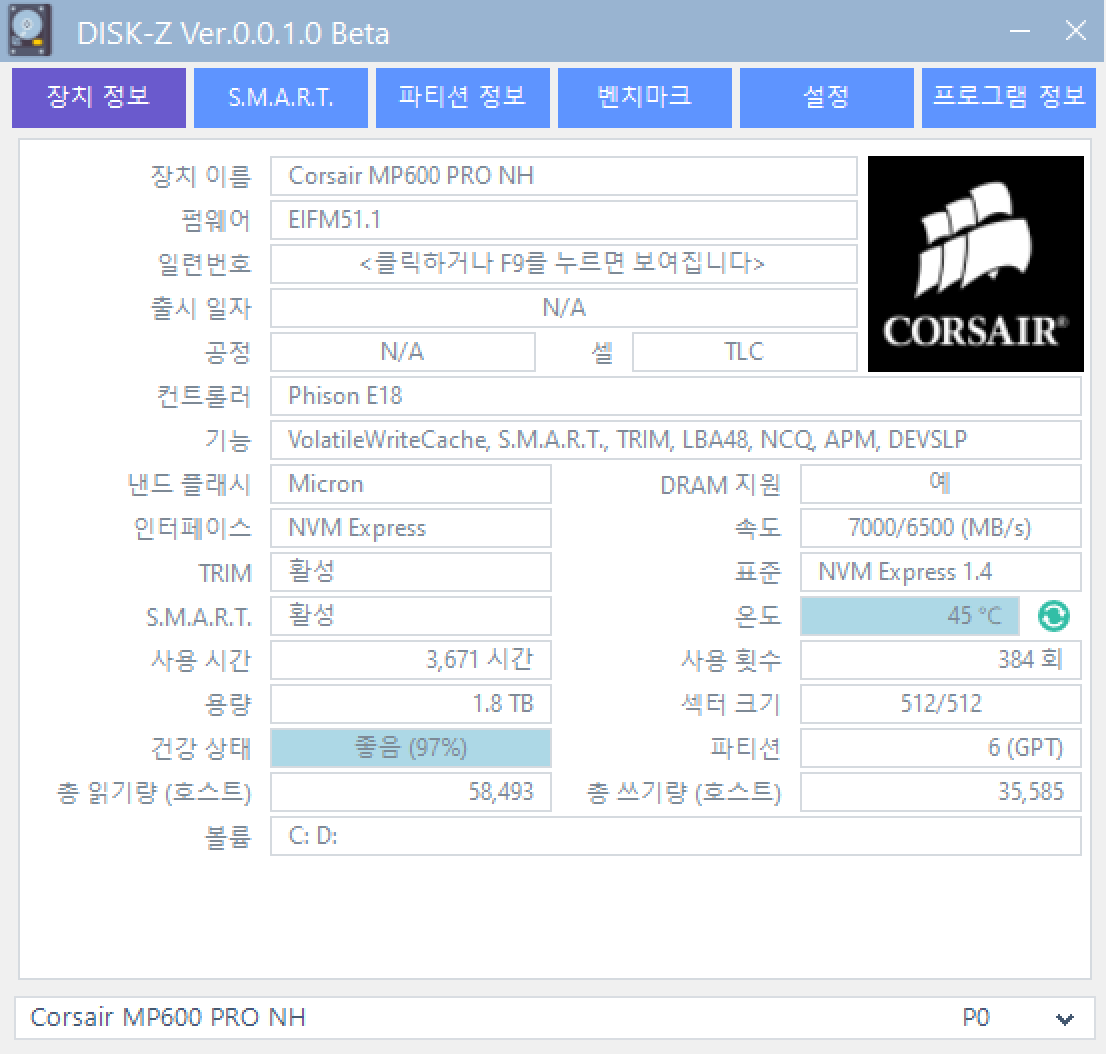Viewport: 1106px width, 1054px height.
Task: Go to the 벤치마크 tab
Action: coord(645,98)
